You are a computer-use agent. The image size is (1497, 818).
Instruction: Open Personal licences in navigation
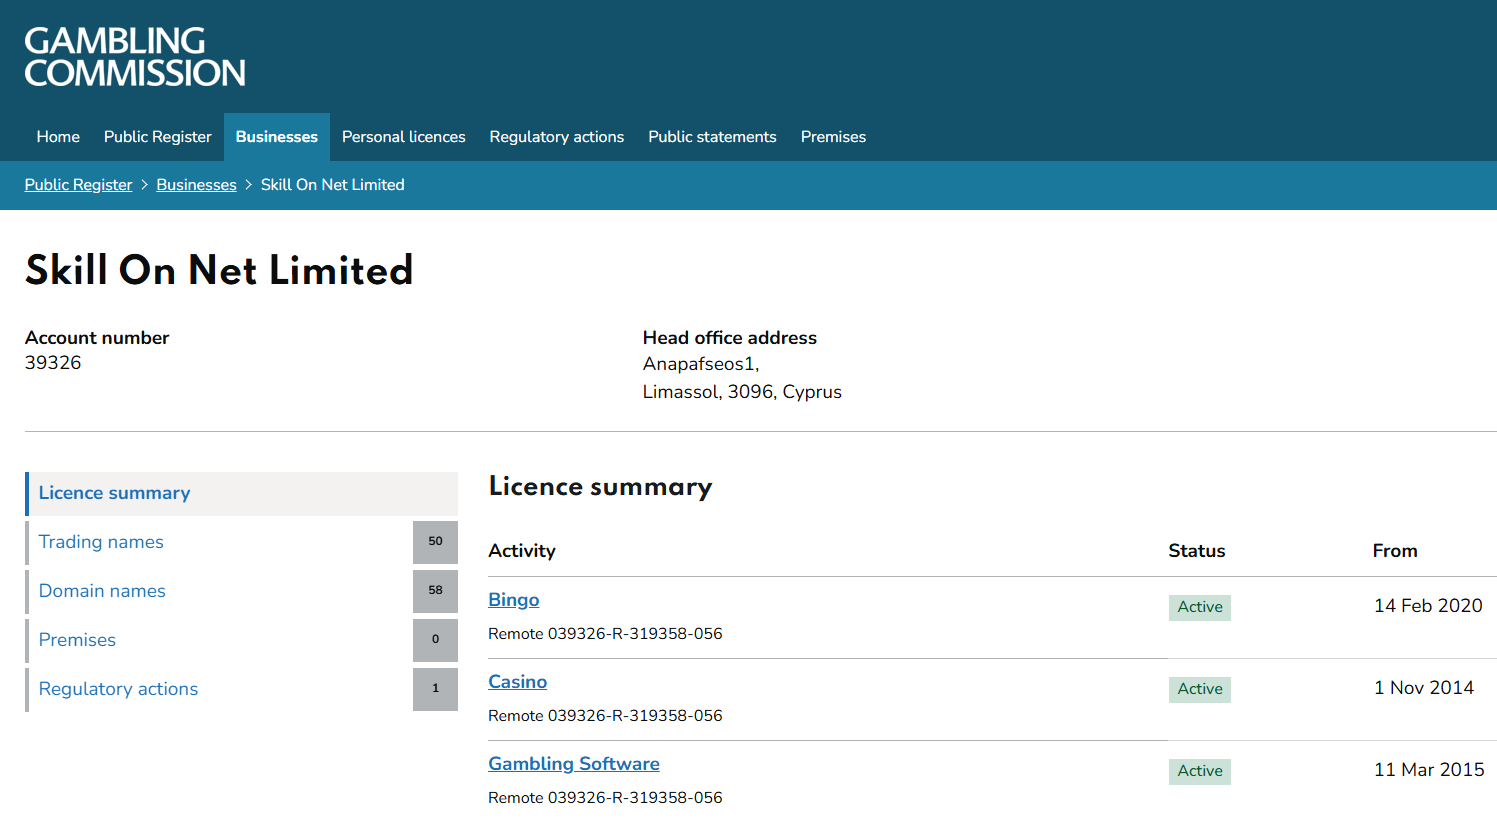click(x=404, y=137)
